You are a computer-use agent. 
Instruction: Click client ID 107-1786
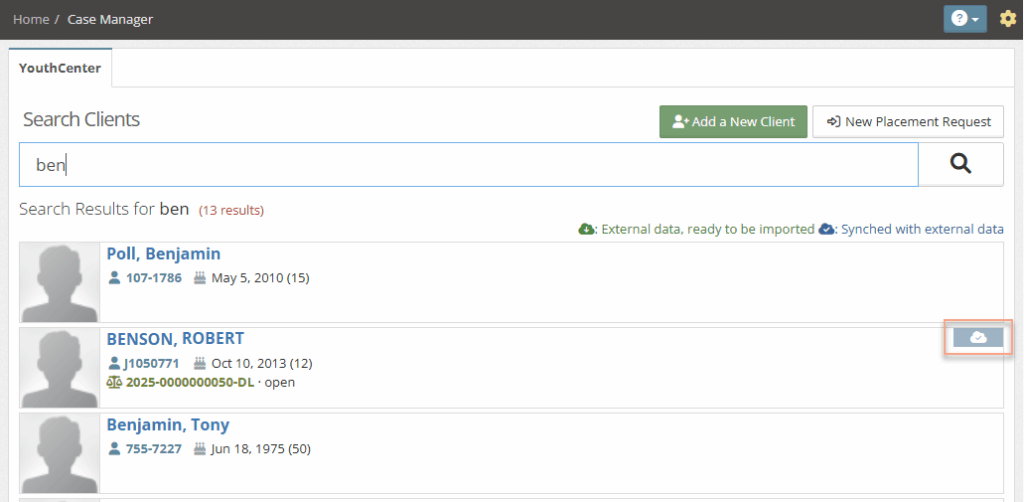153,277
